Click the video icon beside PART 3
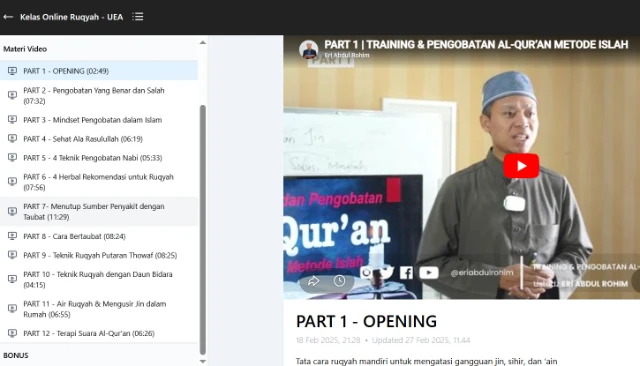This screenshot has width=640, height=366. [x=13, y=120]
